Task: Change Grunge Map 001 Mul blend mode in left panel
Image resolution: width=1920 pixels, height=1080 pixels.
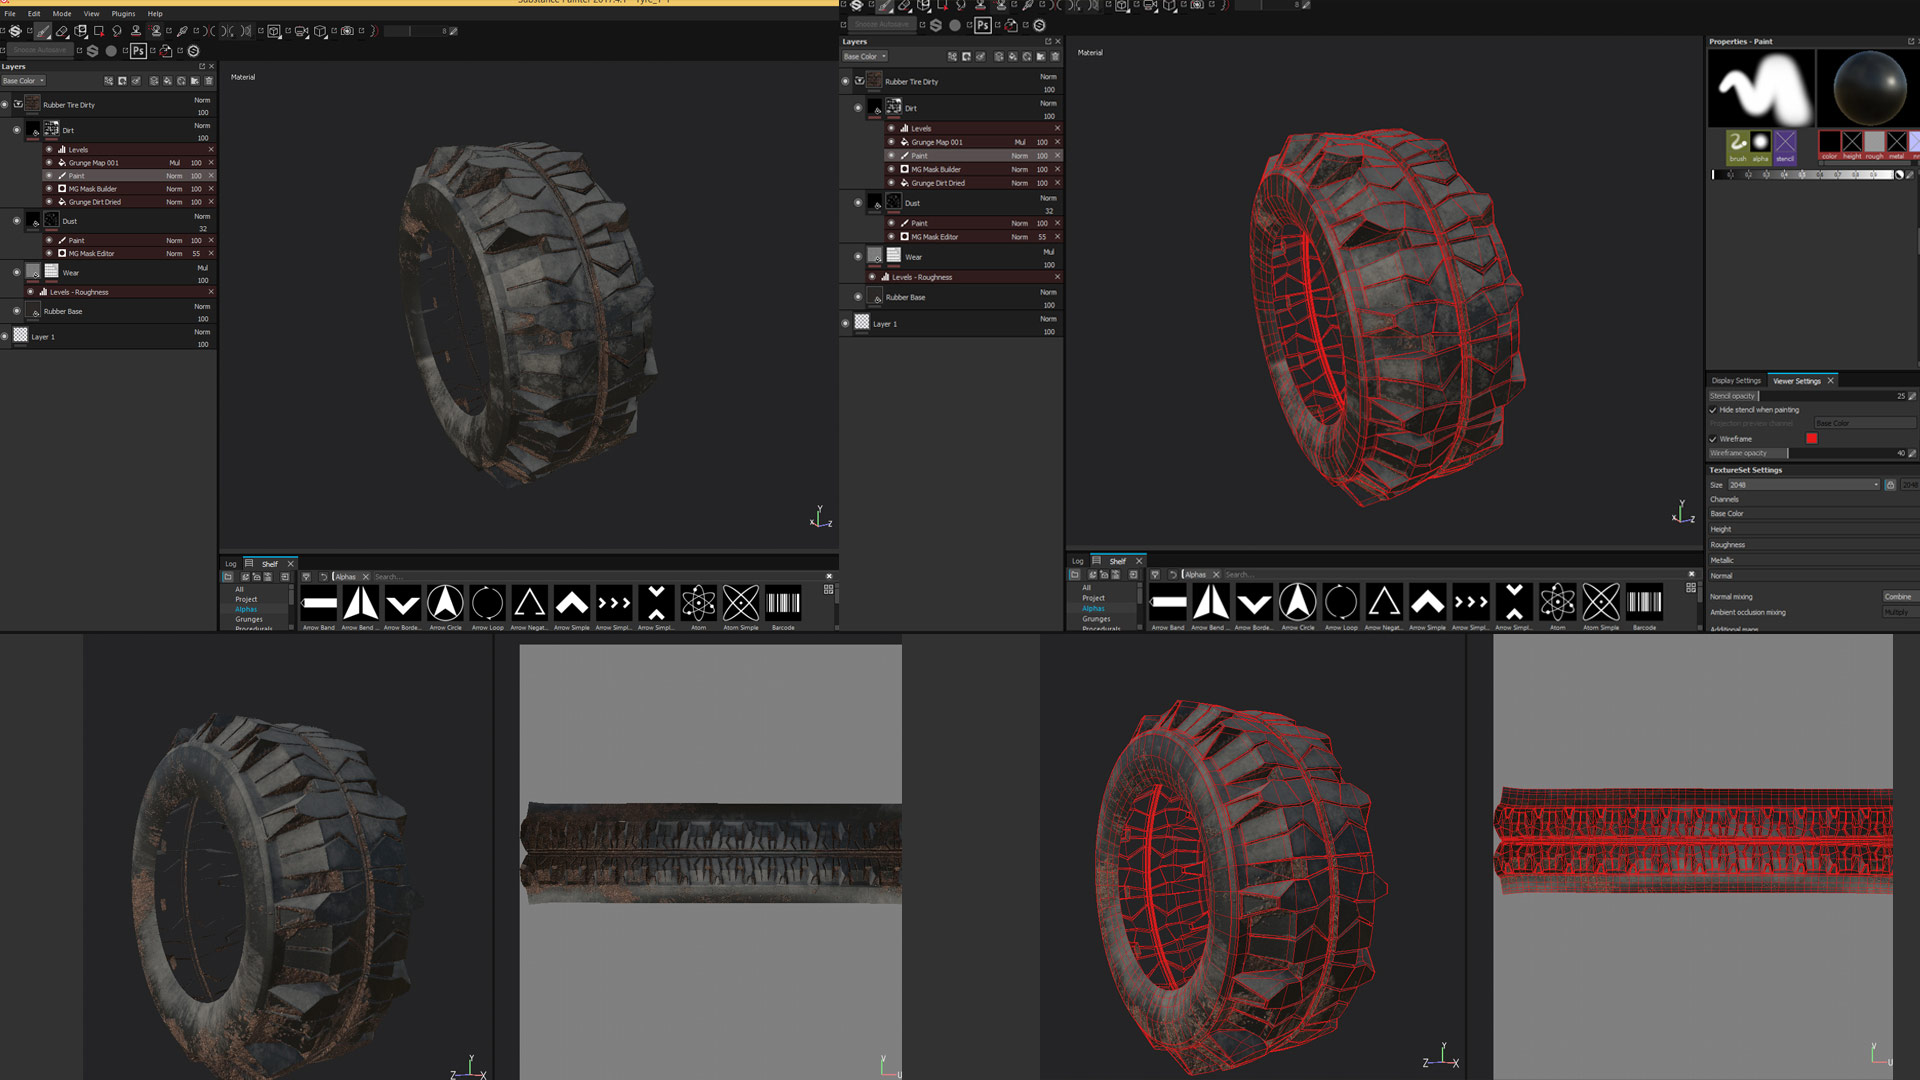Action: point(175,163)
